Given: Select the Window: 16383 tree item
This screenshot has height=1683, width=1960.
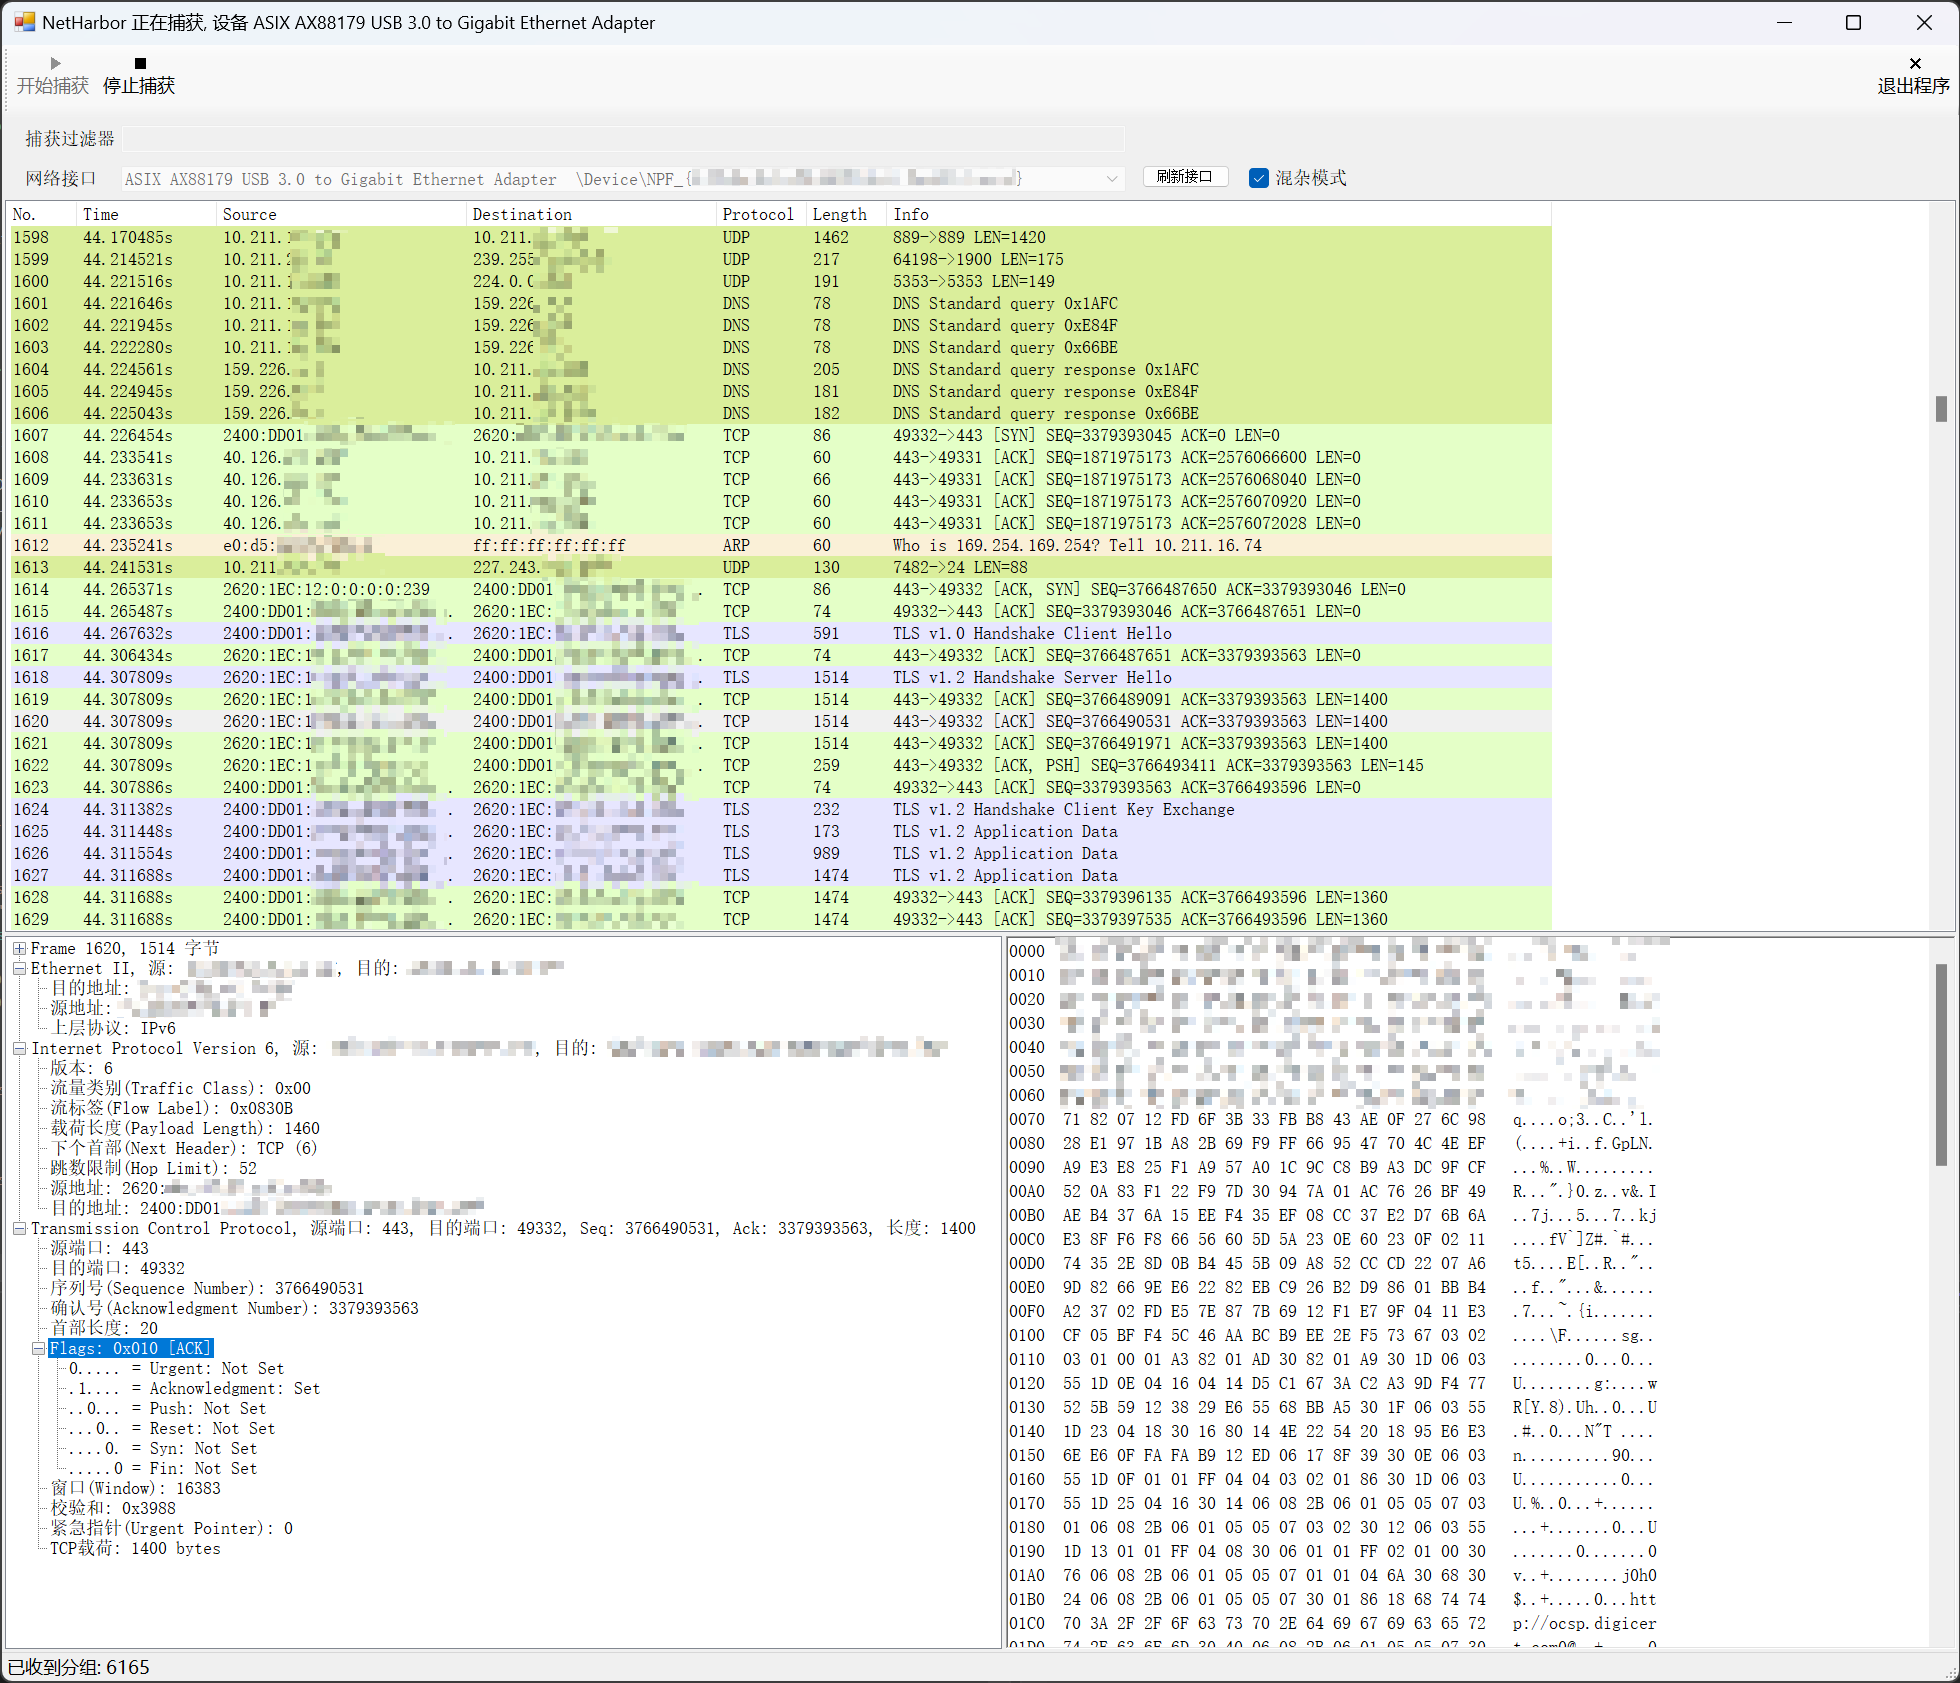Looking at the screenshot, I should [x=135, y=1488].
